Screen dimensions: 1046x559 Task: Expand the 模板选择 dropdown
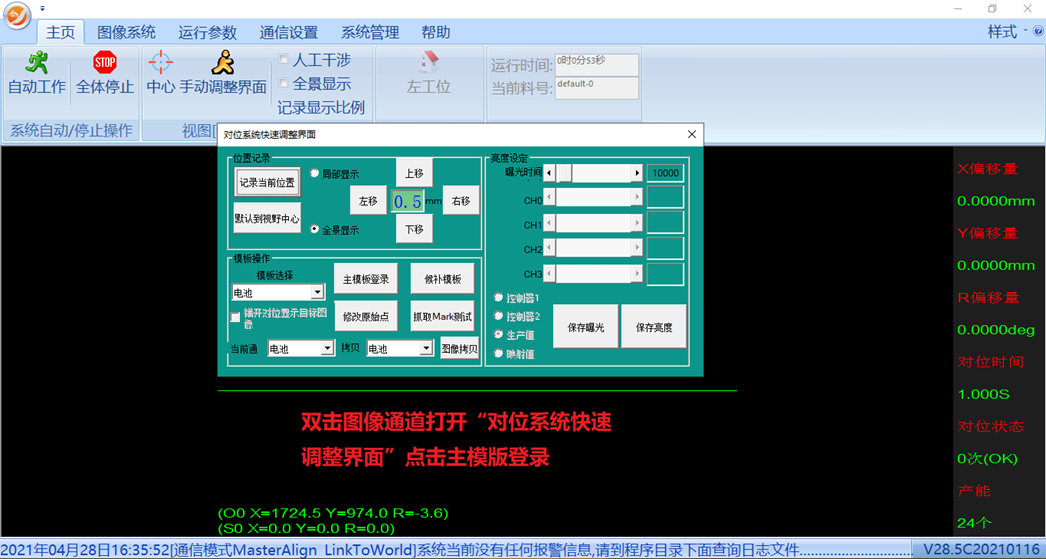(x=317, y=293)
